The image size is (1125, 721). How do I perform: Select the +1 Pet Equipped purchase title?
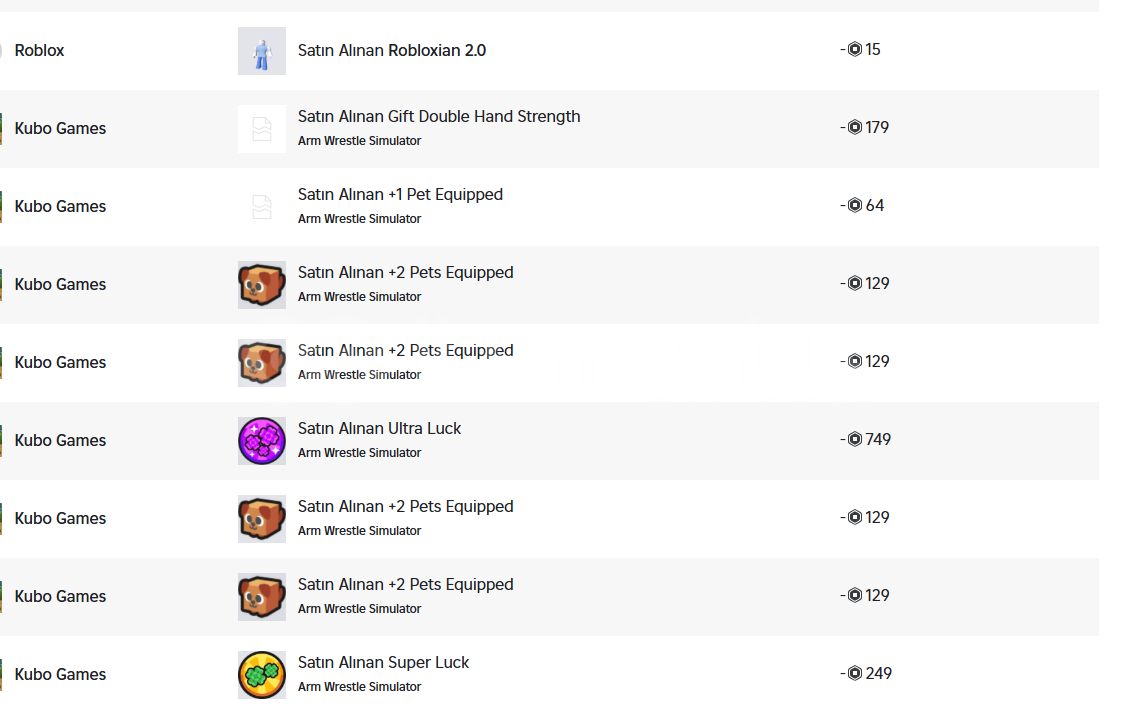click(400, 195)
